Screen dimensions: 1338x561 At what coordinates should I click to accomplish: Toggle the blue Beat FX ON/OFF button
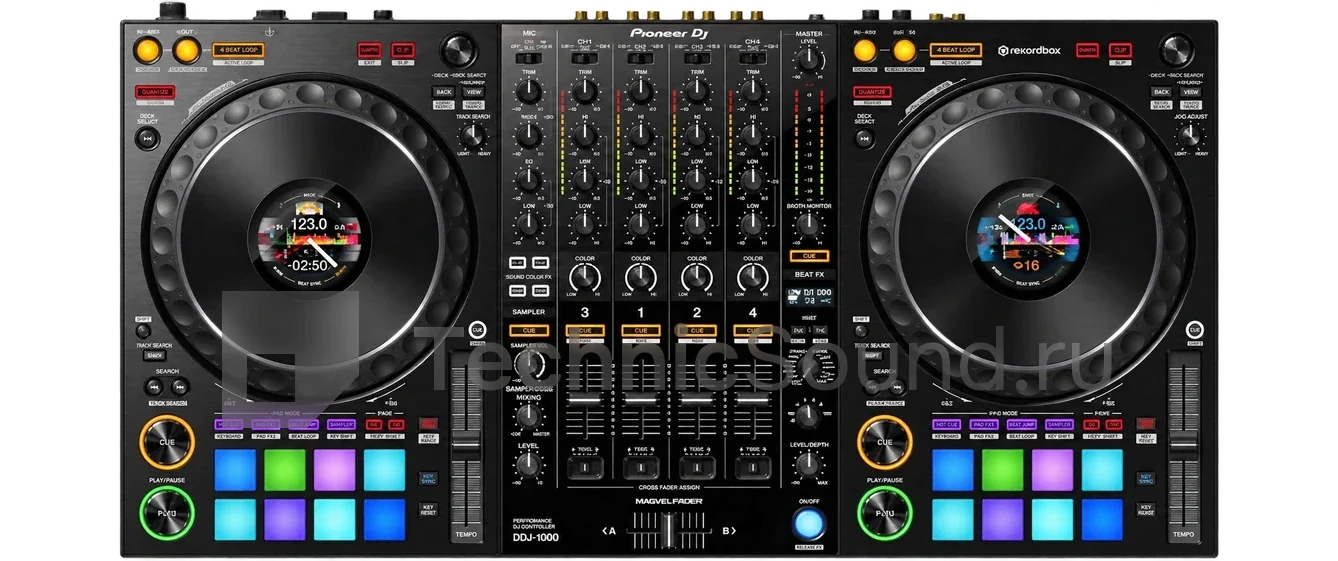click(x=809, y=523)
